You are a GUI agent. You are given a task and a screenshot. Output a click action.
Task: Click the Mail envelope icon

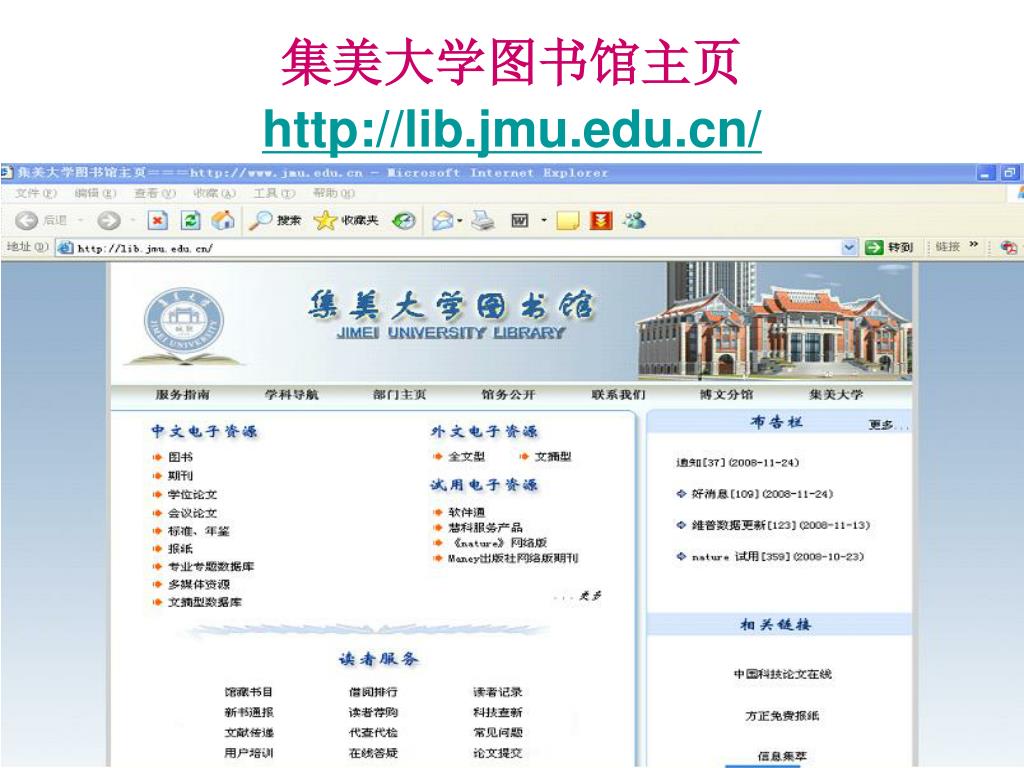(x=442, y=221)
